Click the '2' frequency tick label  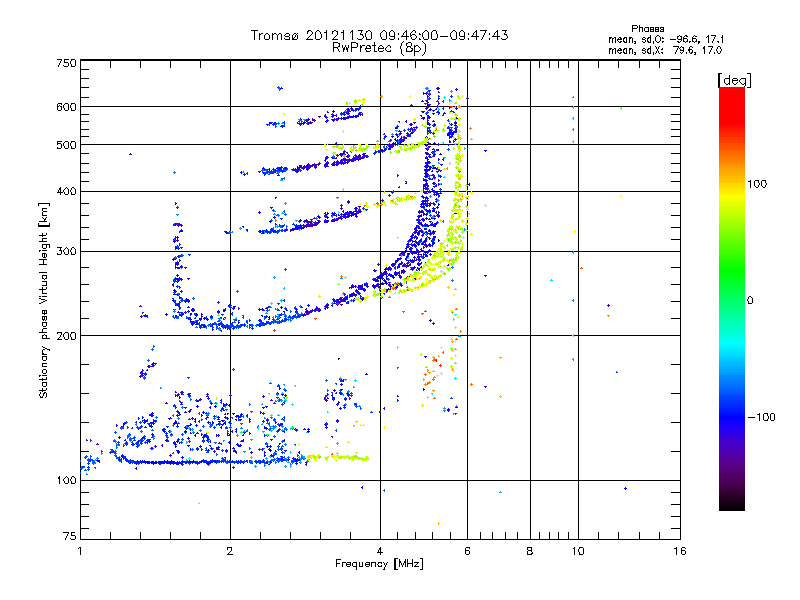(x=230, y=551)
